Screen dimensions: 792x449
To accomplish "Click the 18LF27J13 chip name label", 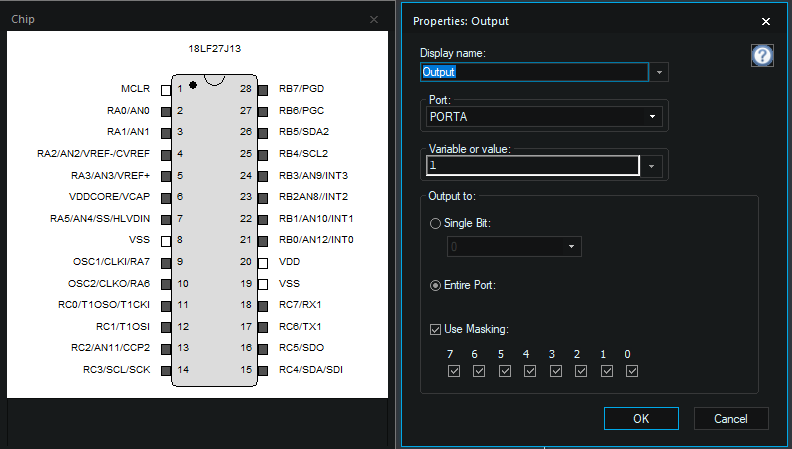I will point(215,48).
